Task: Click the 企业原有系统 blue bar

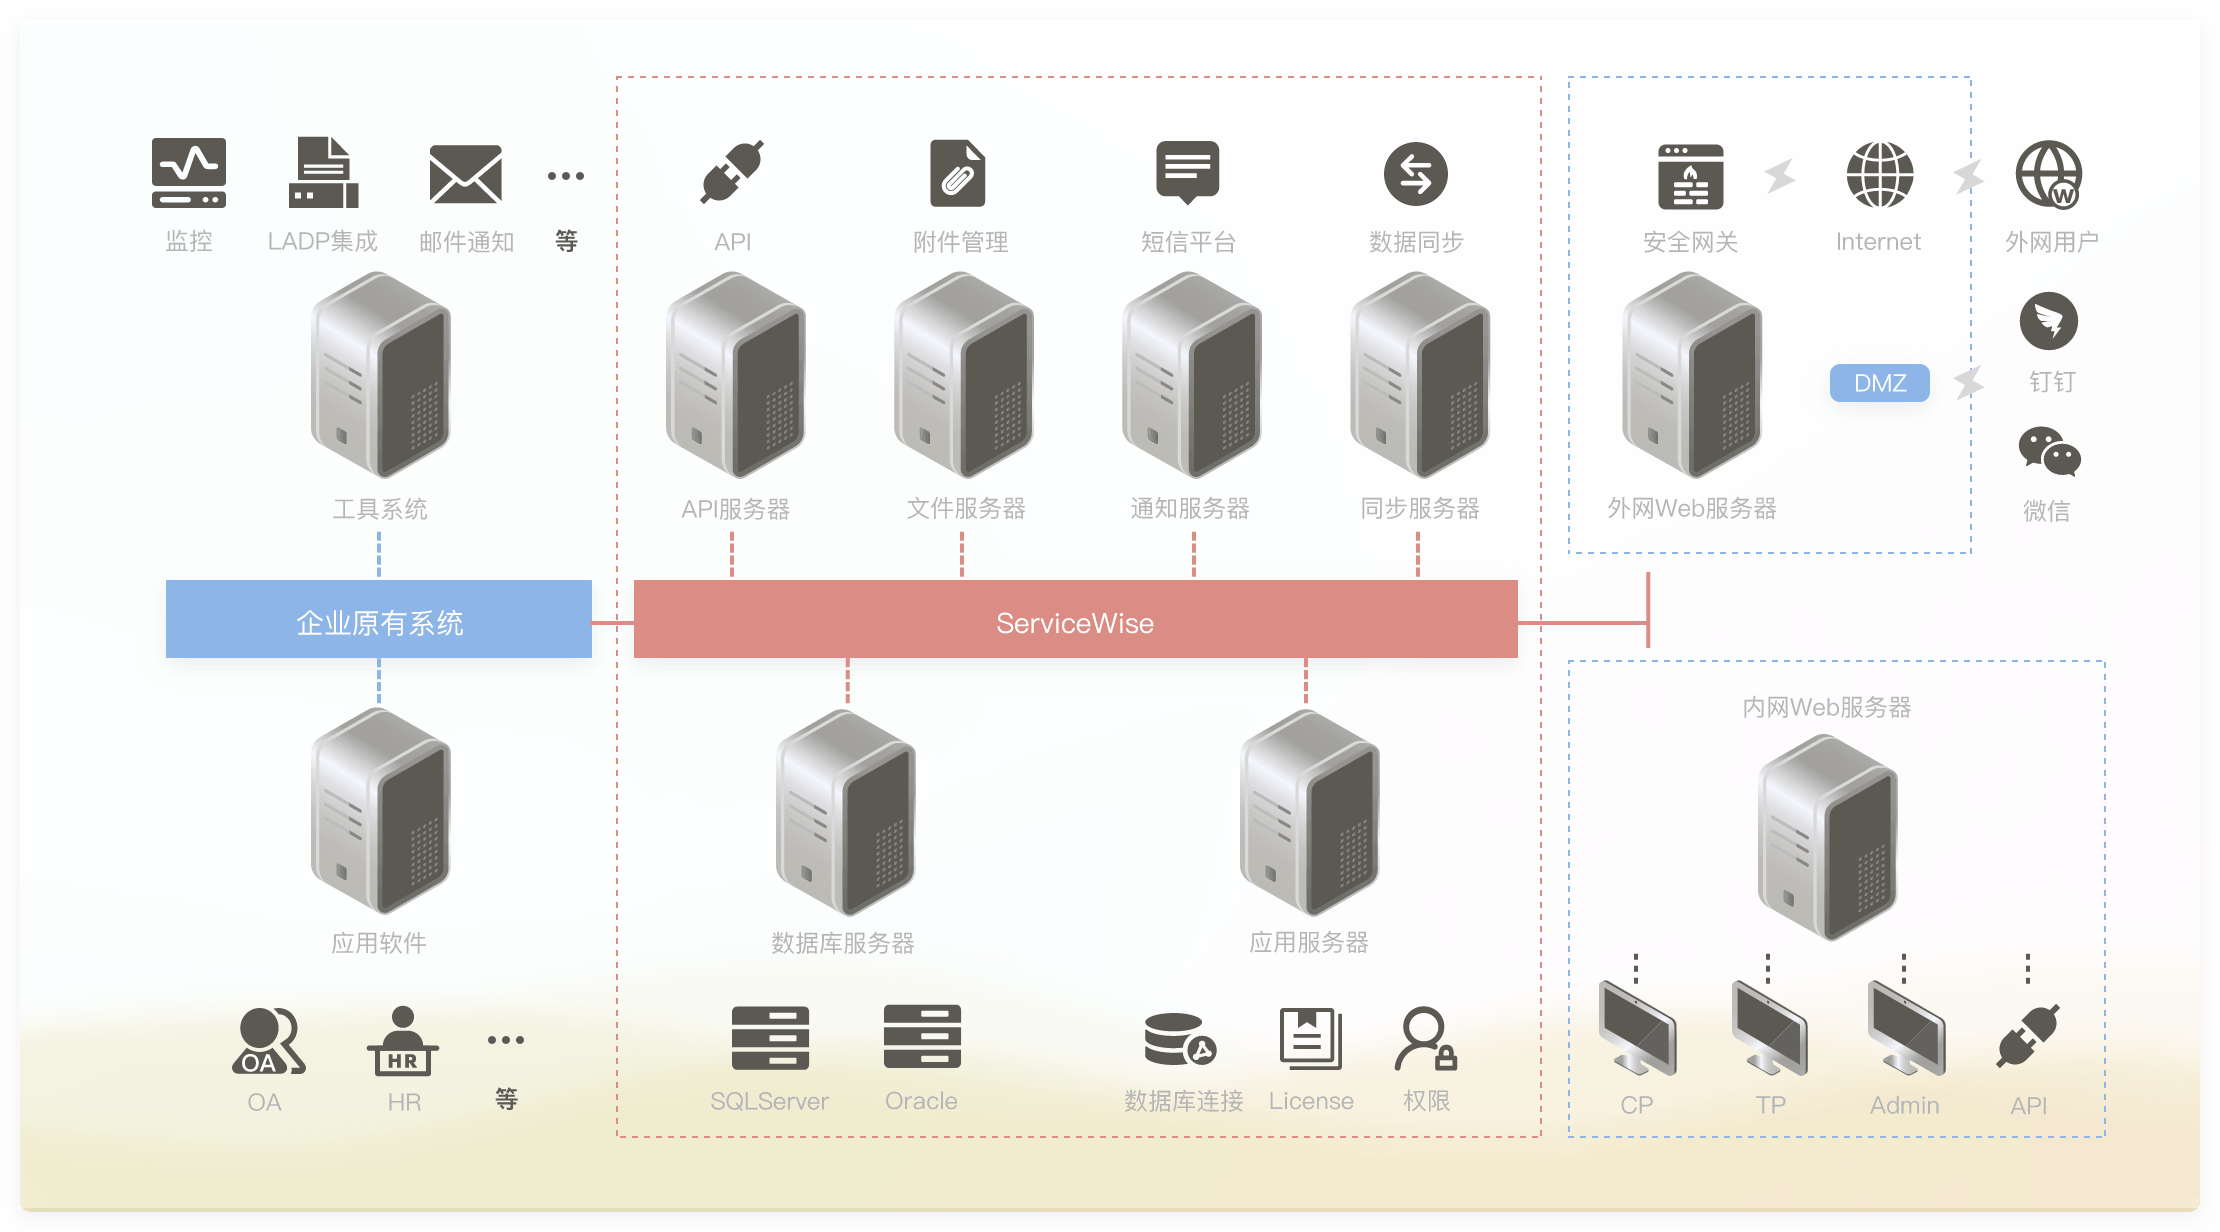Action: pyautogui.click(x=379, y=619)
